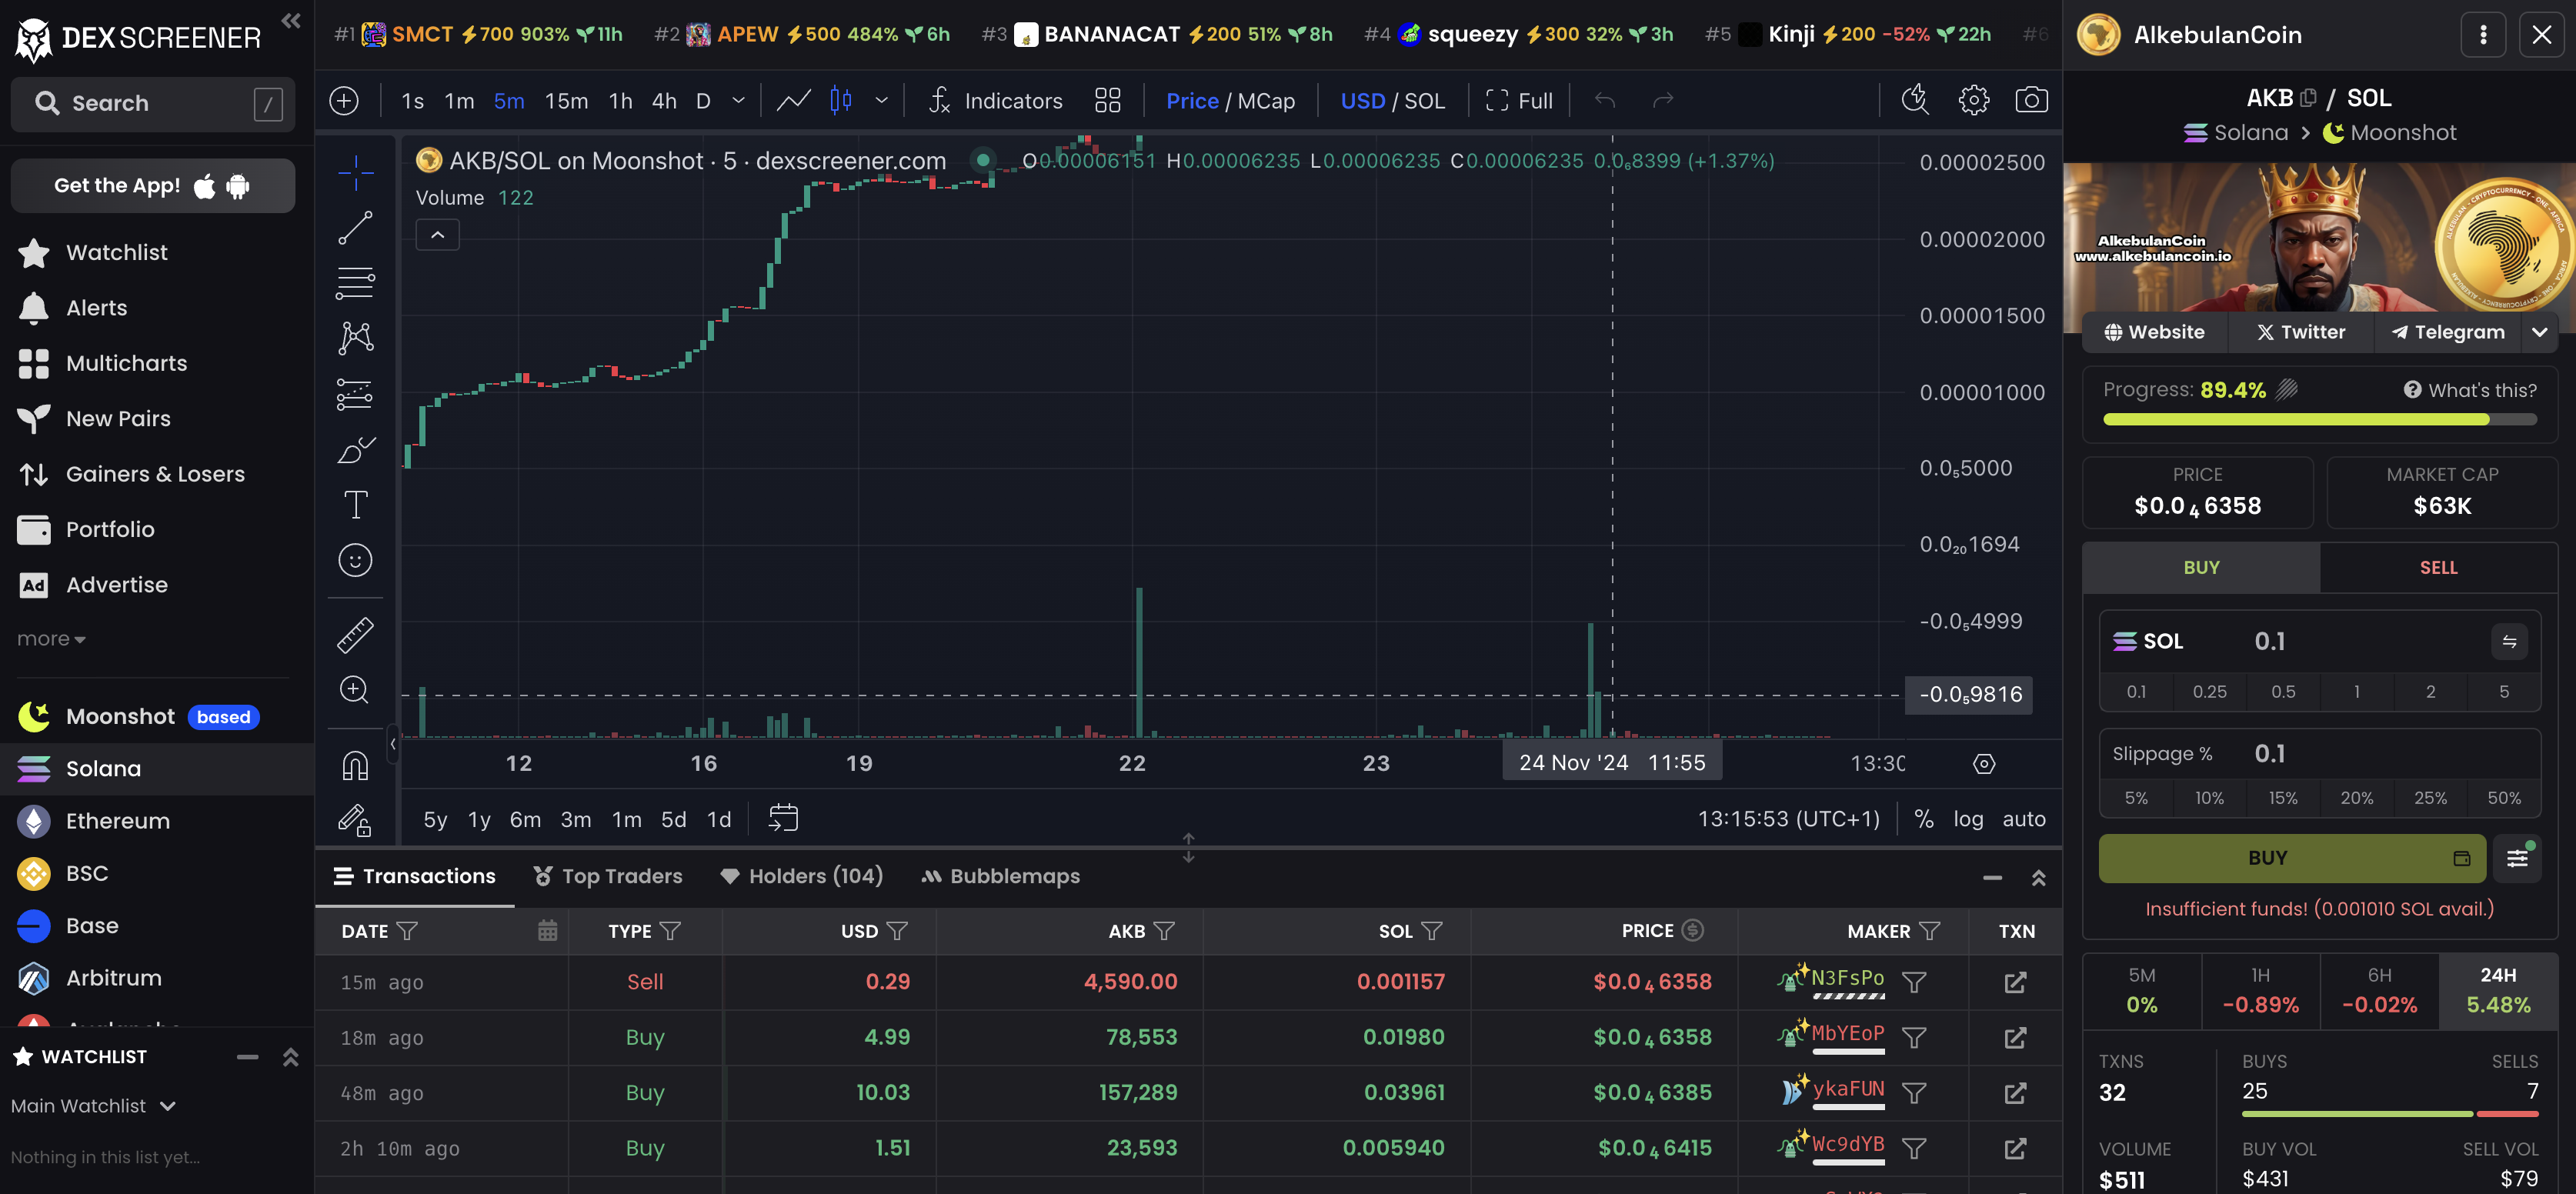
Task: Open chart layout grid selector
Action: coord(1107,101)
